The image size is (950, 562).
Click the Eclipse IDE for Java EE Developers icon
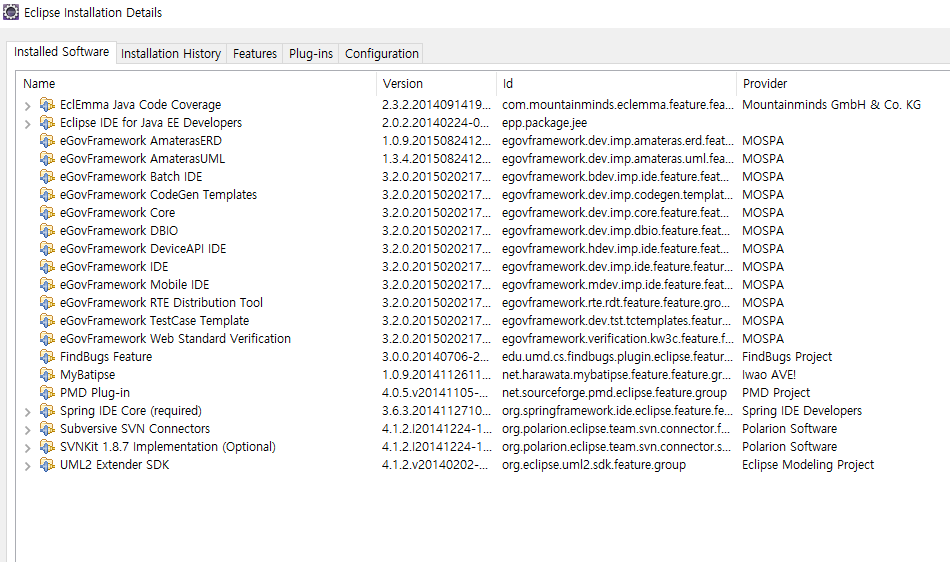pos(47,123)
